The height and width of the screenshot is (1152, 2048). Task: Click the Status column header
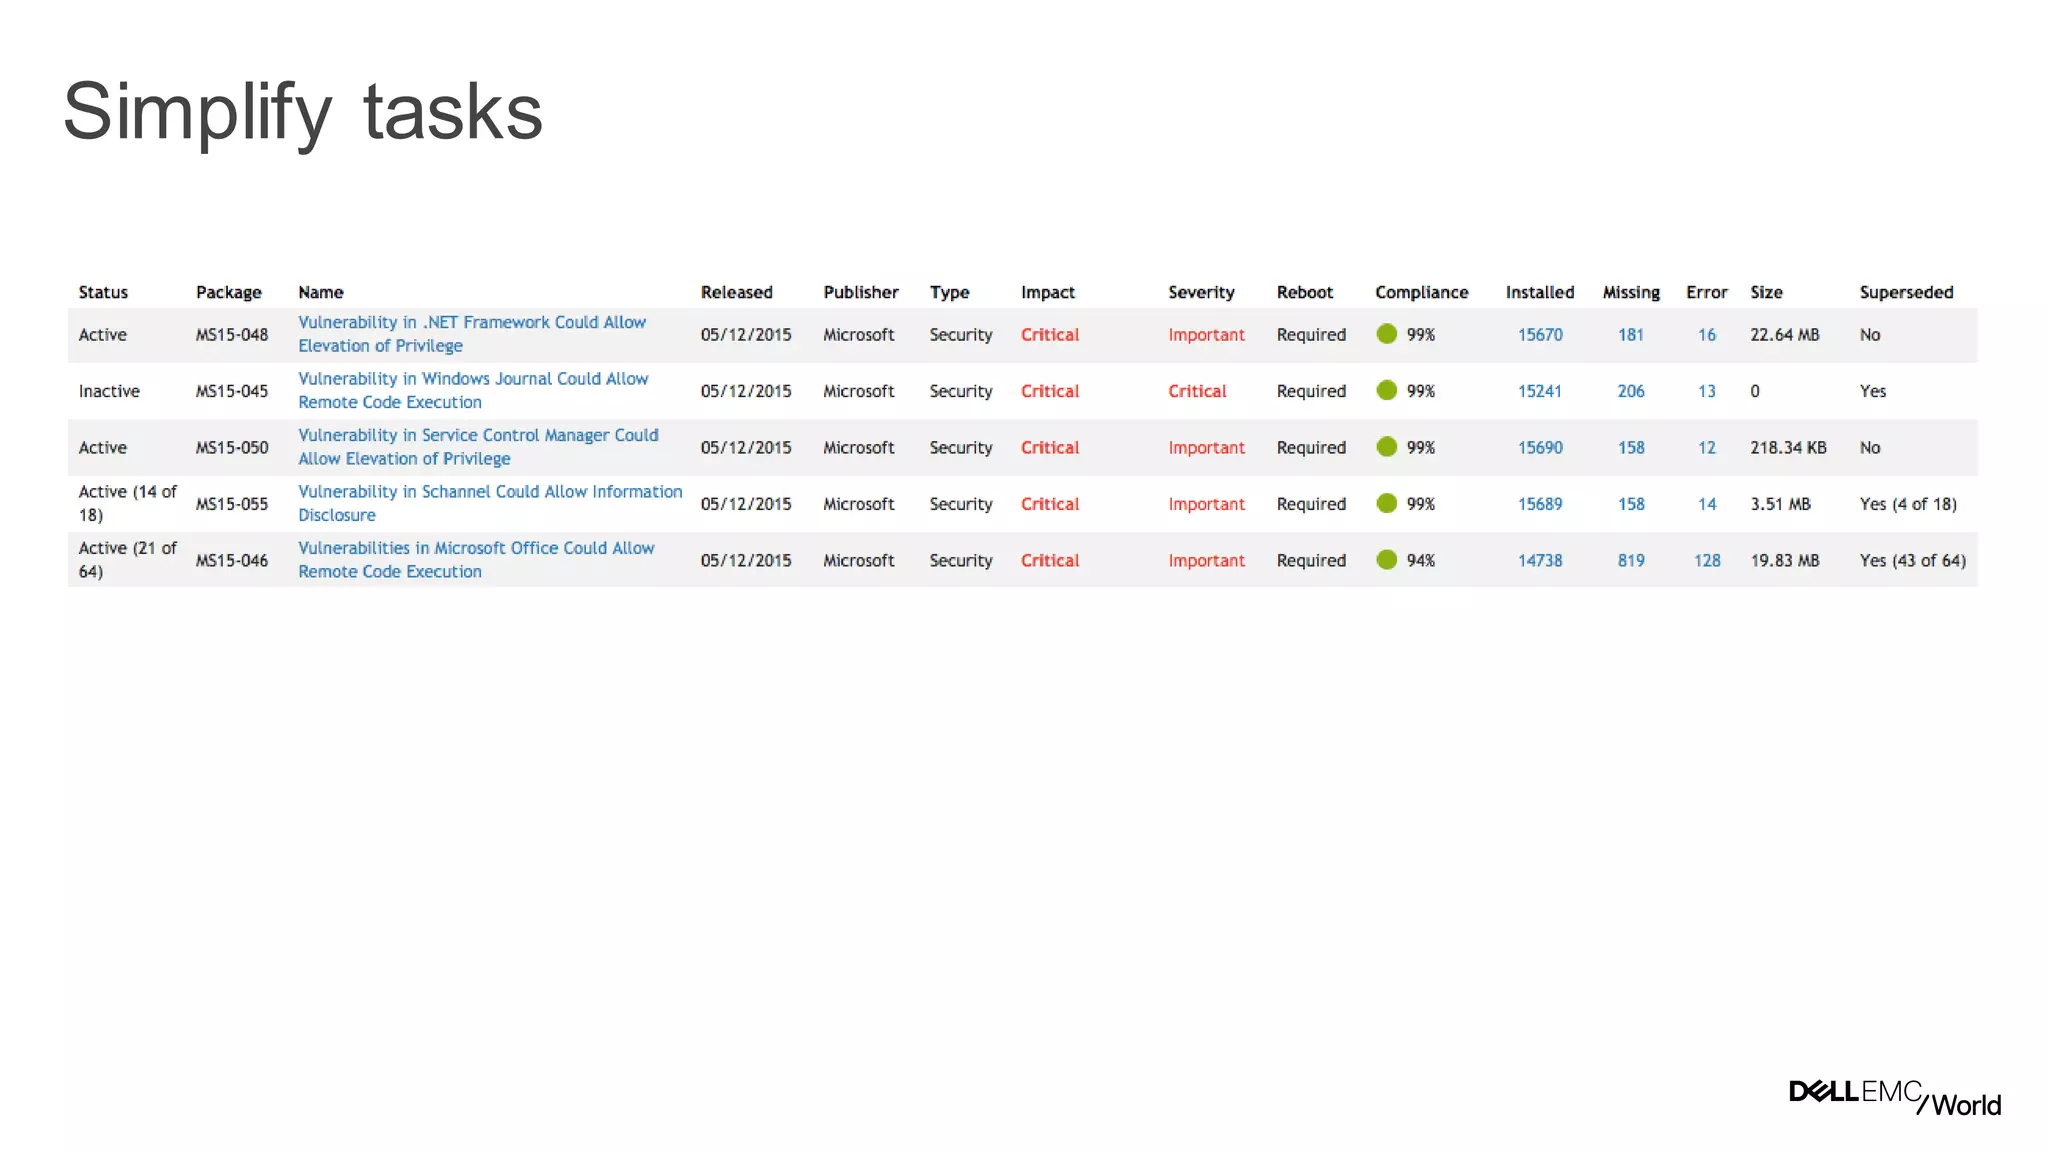click(x=103, y=292)
